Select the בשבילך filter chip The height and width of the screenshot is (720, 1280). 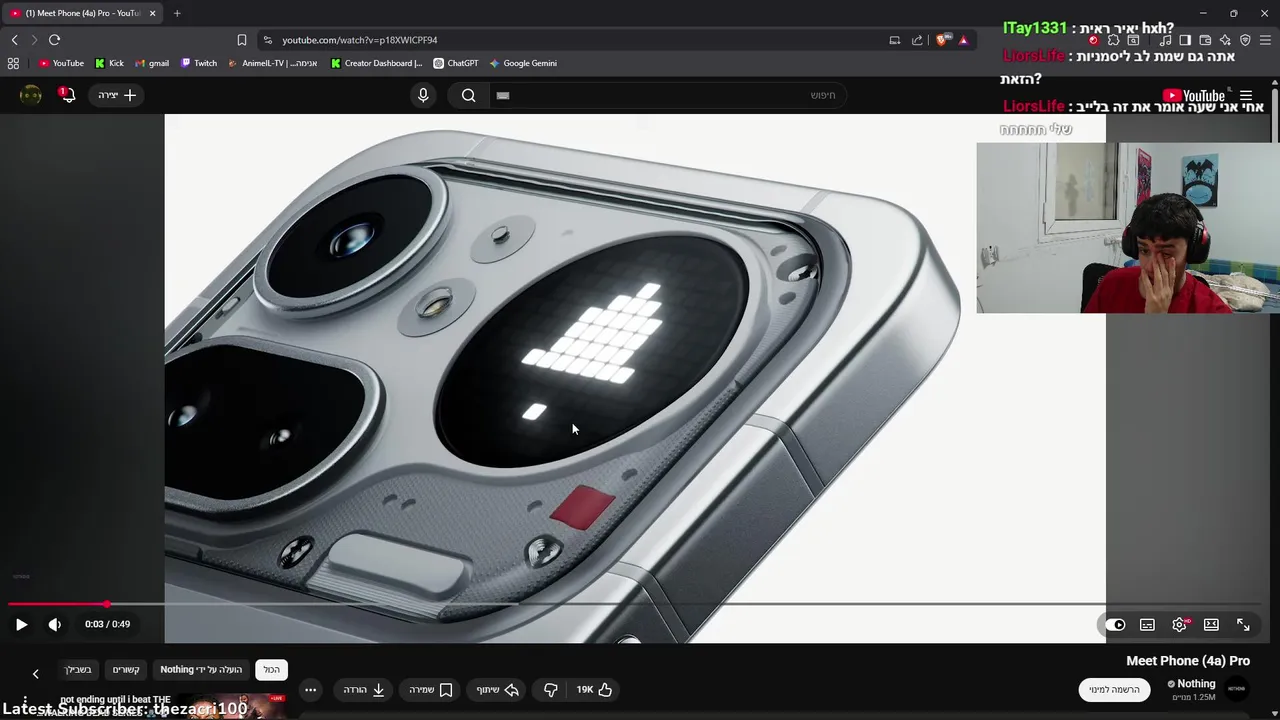click(x=78, y=670)
